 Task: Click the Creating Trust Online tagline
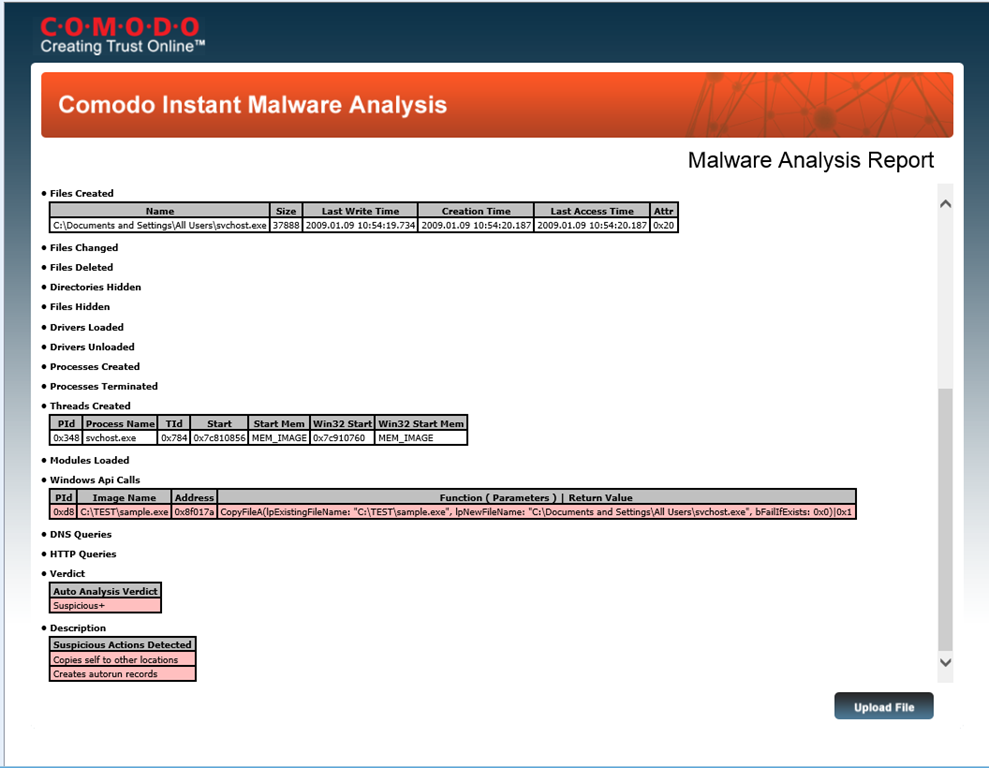point(122,47)
